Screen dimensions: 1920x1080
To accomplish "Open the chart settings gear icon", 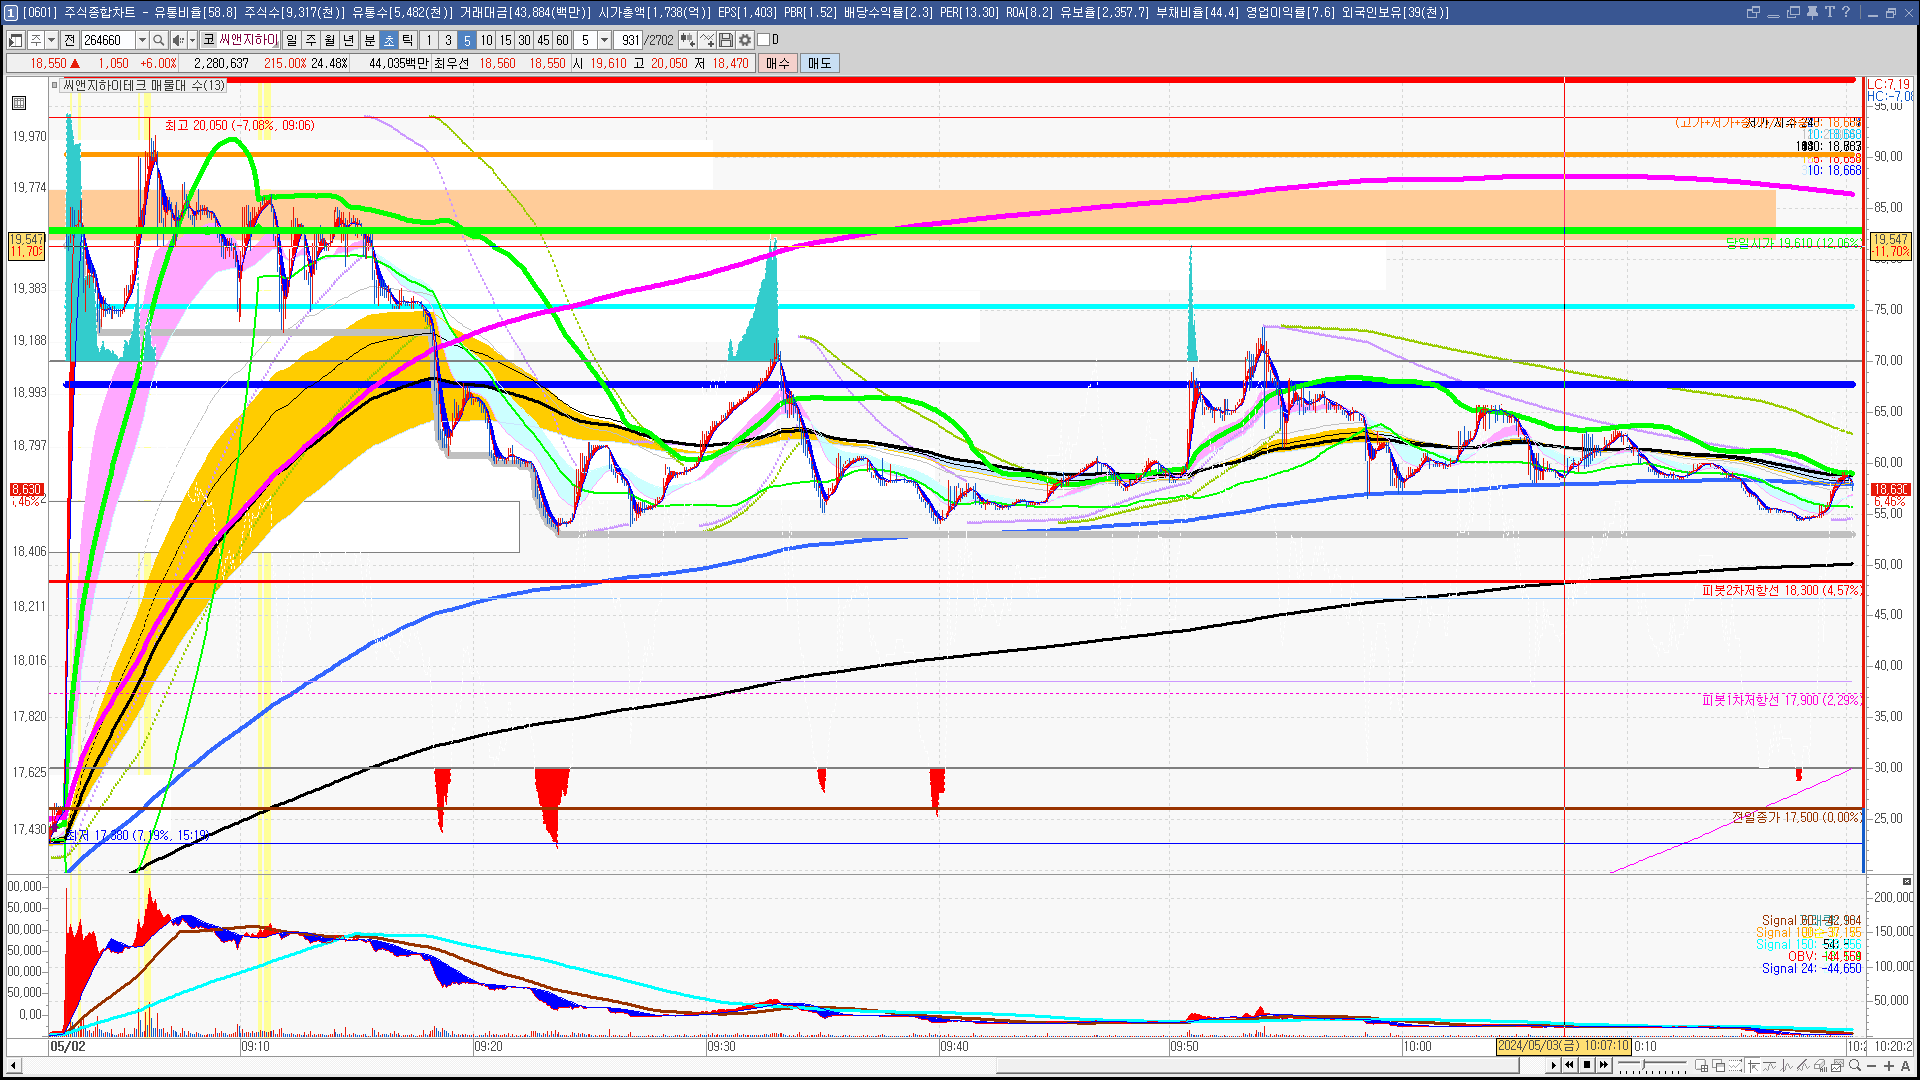I will point(745,40).
